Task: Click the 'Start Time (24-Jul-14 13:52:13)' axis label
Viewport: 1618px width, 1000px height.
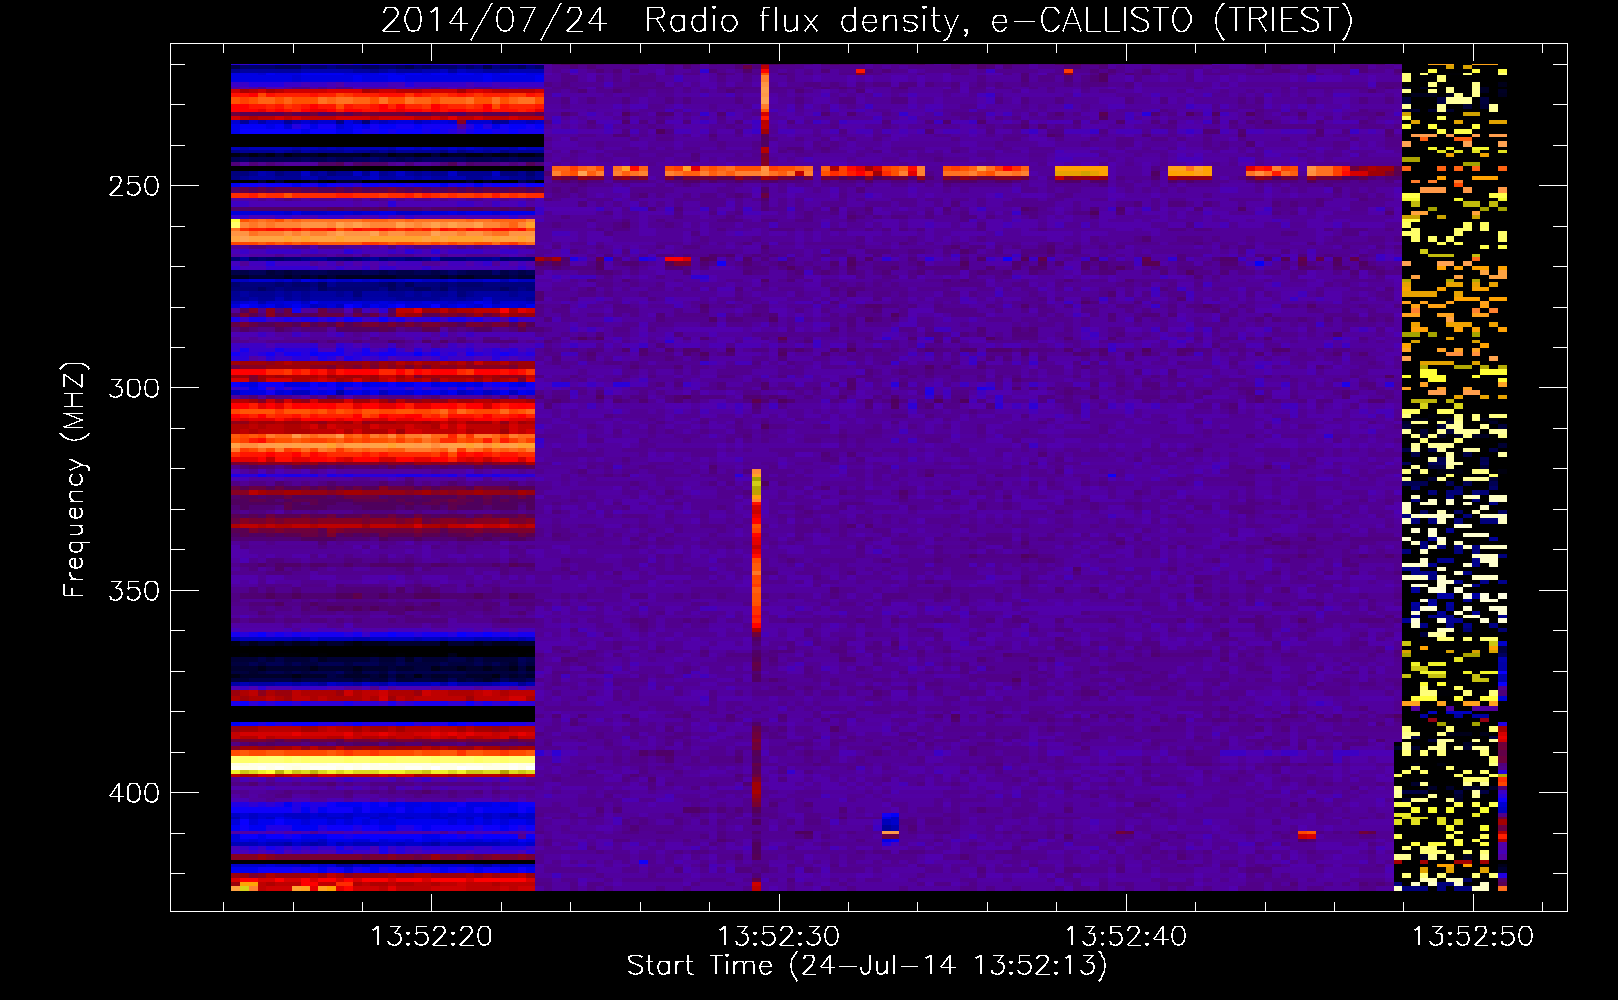Action: pyautogui.click(x=867, y=966)
